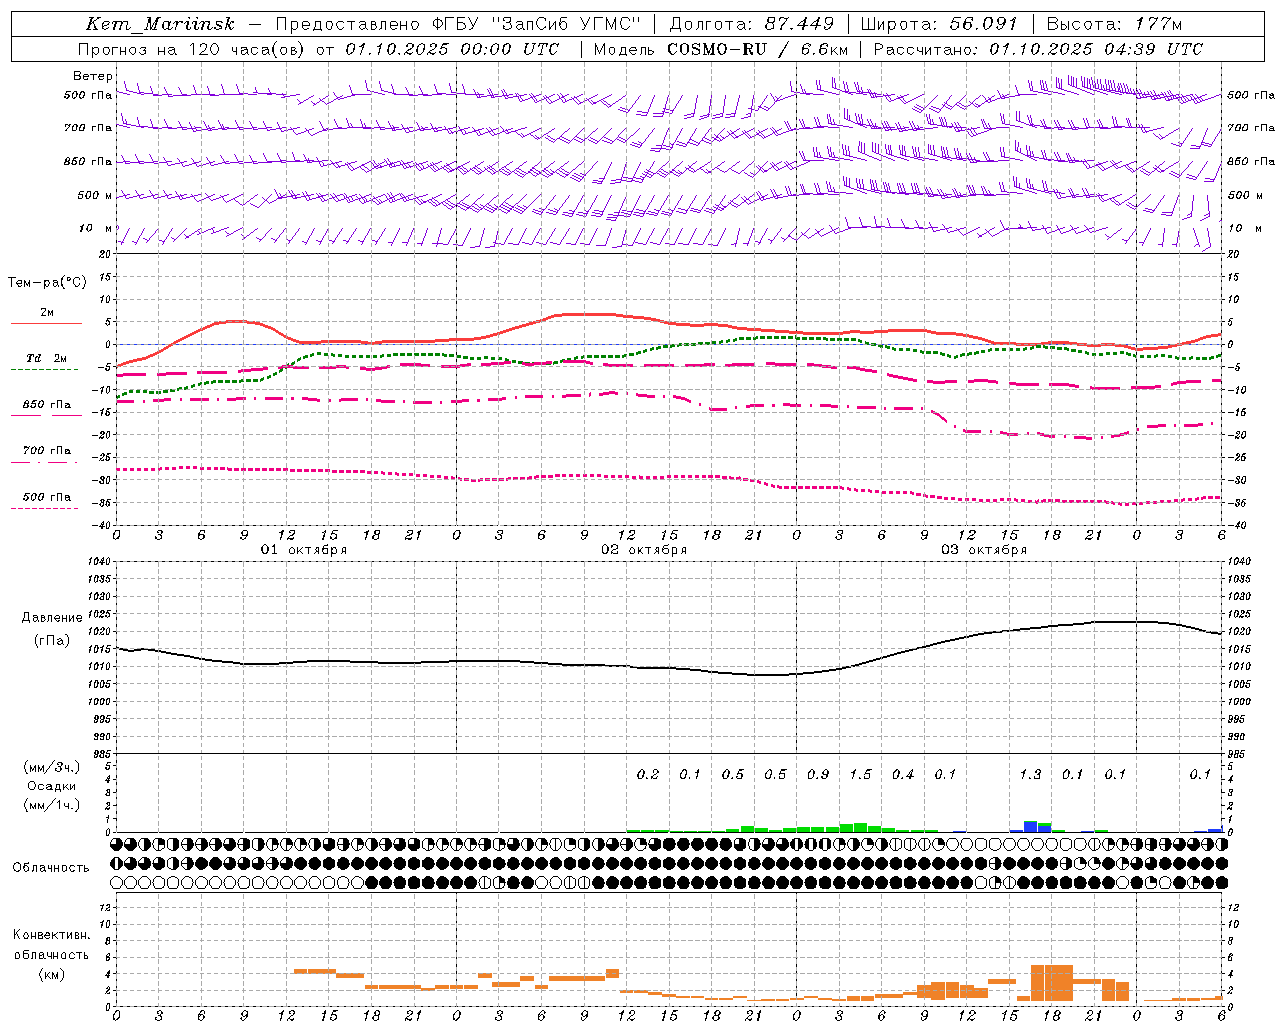Click the 1.5 precipitation amount
Screen dimensions: 1280x1024
click(860, 775)
